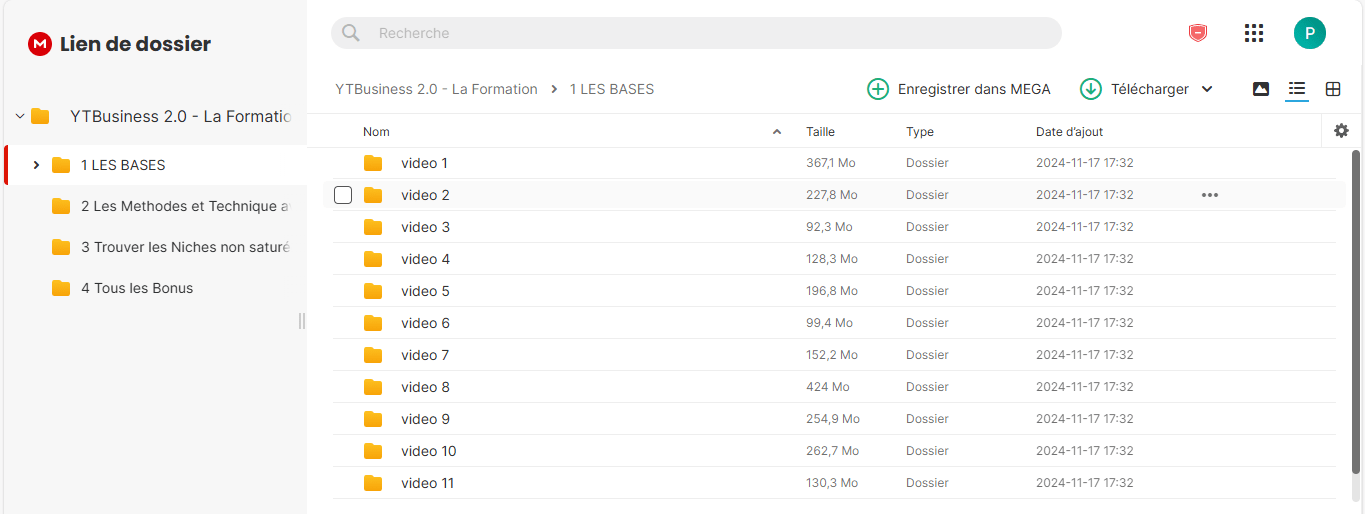This screenshot has height=514, width=1365.
Task: Open the Télécharger dropdown arrow
Action: click(1207, 89)
